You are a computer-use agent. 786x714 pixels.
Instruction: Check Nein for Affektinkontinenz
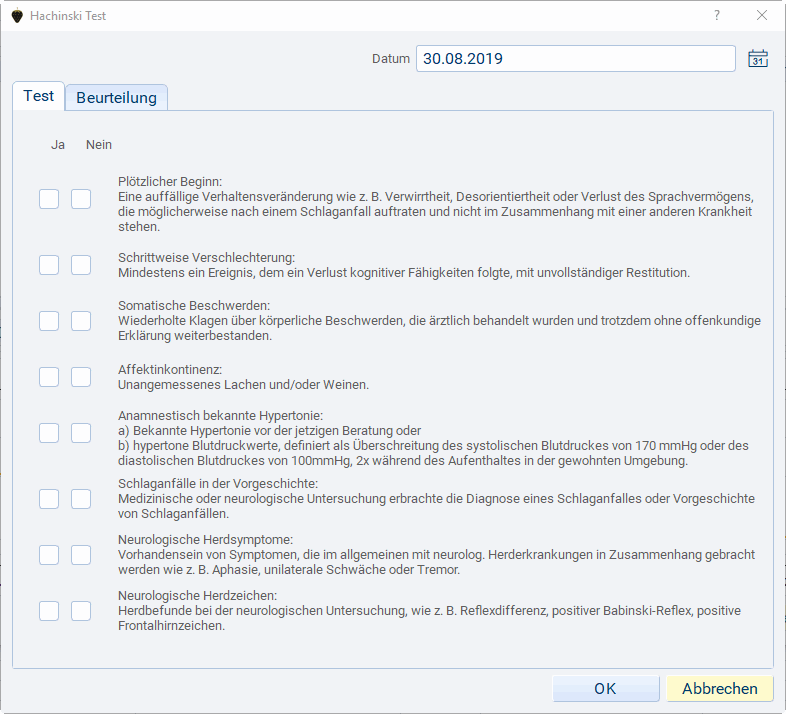[x=81, y=377]
